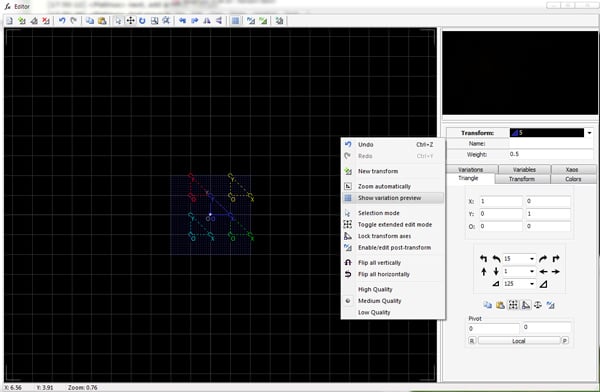
Task: Click the pivot crosshair icon in Triangle panel
Action: (538, 305)
